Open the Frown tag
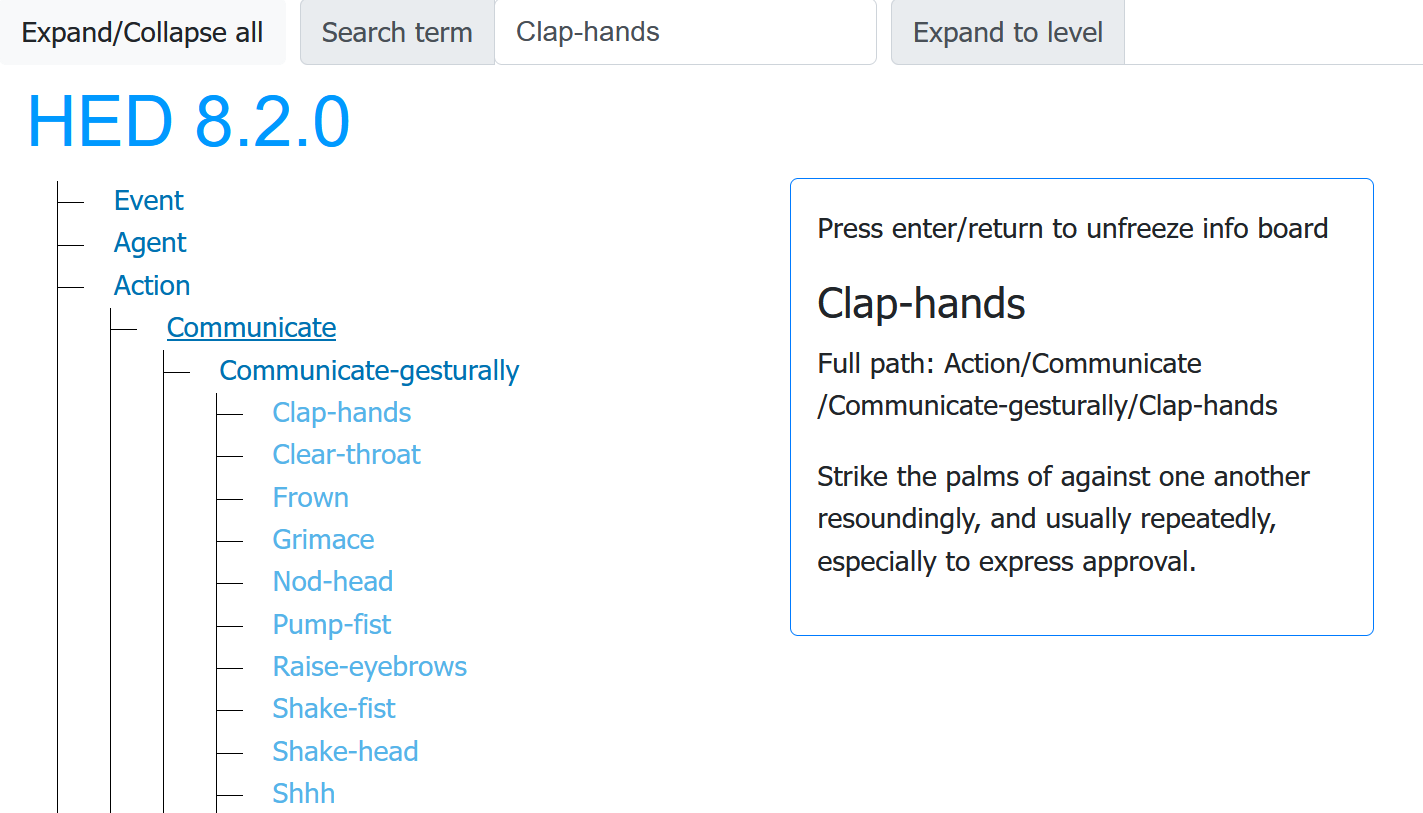The width and height of the screenshot is (1423, 813). pyautogui.click(x=310, y=498)
